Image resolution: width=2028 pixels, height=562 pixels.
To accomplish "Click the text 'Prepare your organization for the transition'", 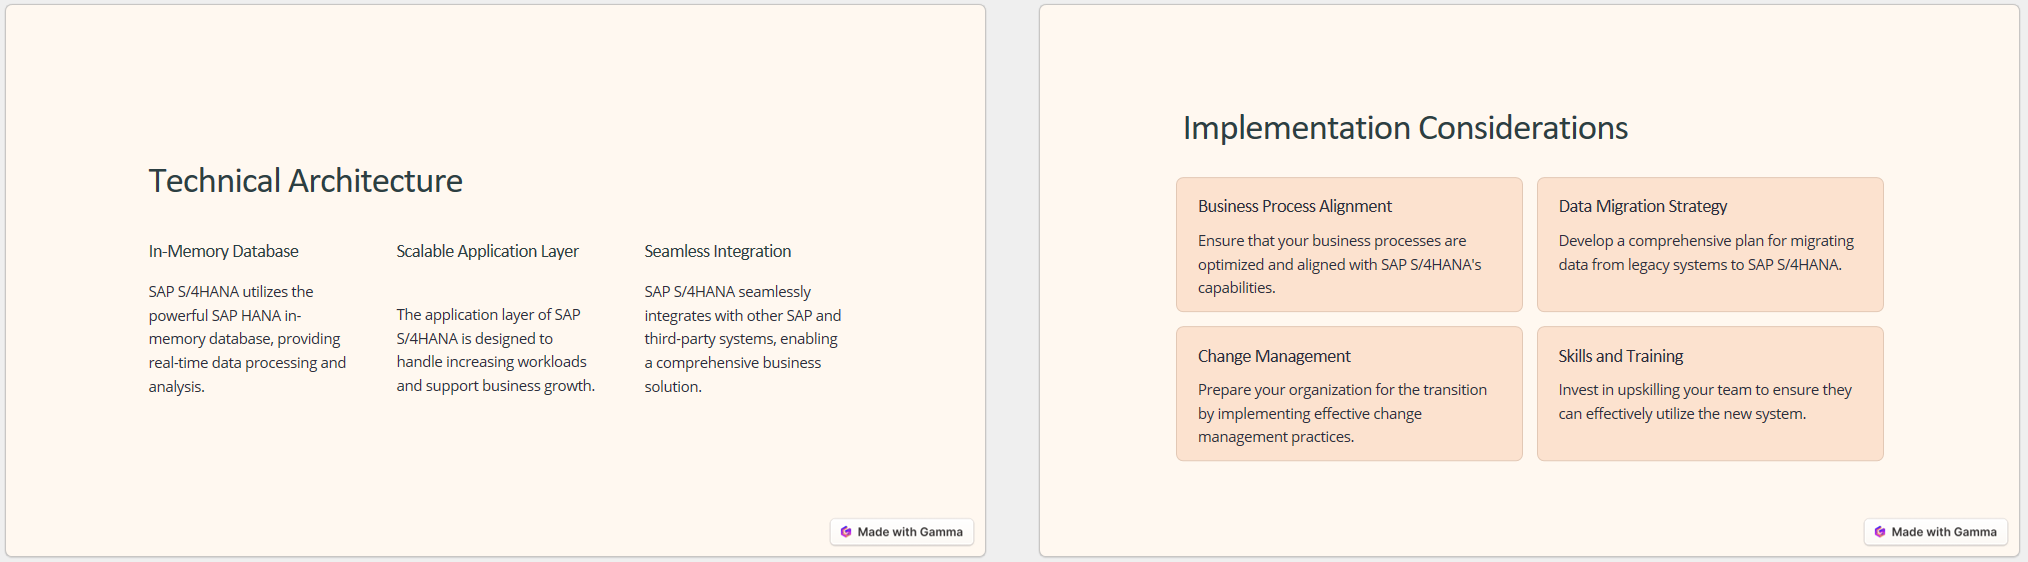I will (1342, 390).
